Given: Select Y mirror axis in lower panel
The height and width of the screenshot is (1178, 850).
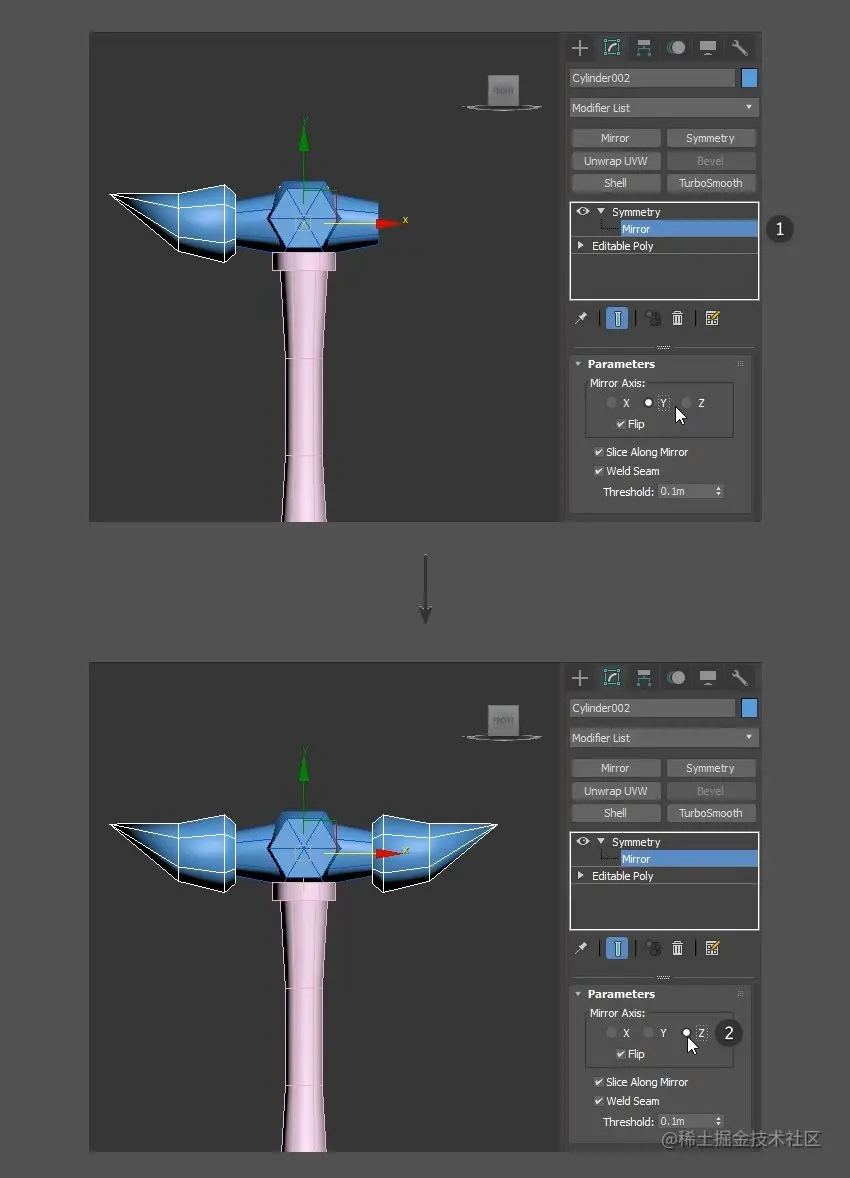Looking at the screenshot, I should point(648,1033).
